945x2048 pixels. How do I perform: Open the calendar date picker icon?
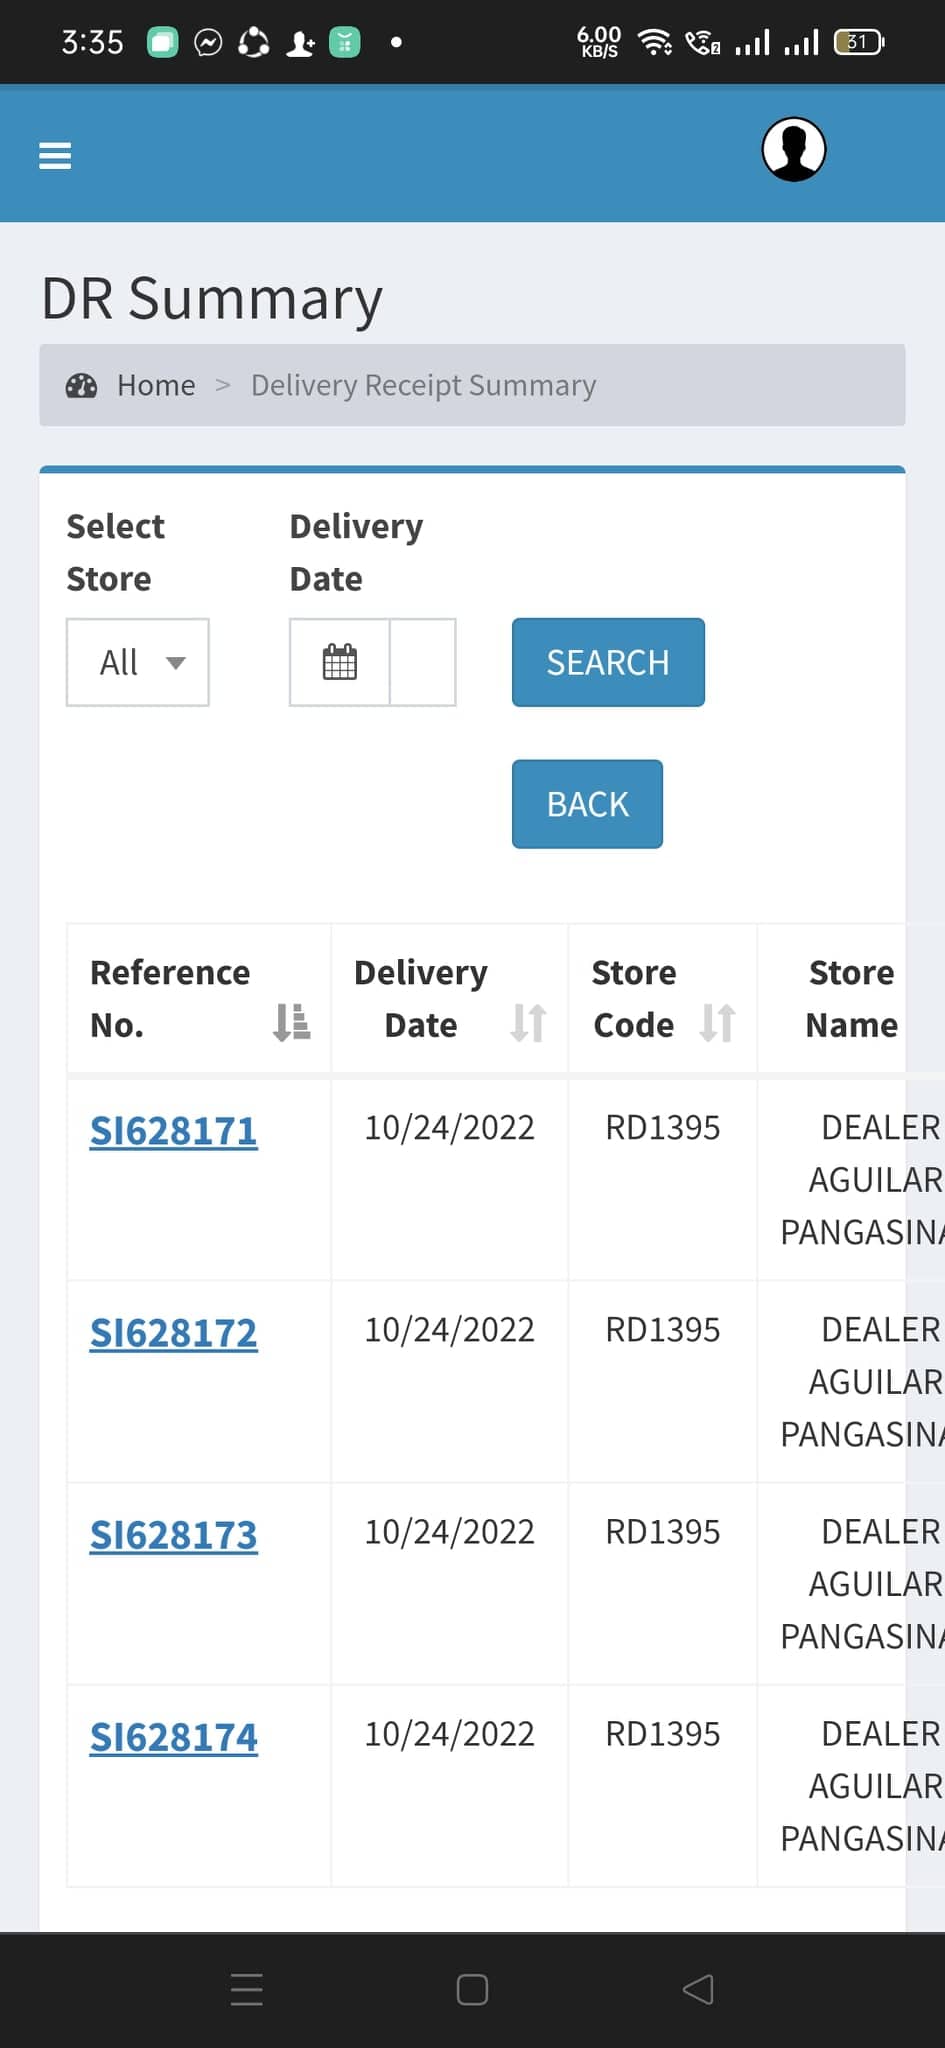(x=339, y=662)
